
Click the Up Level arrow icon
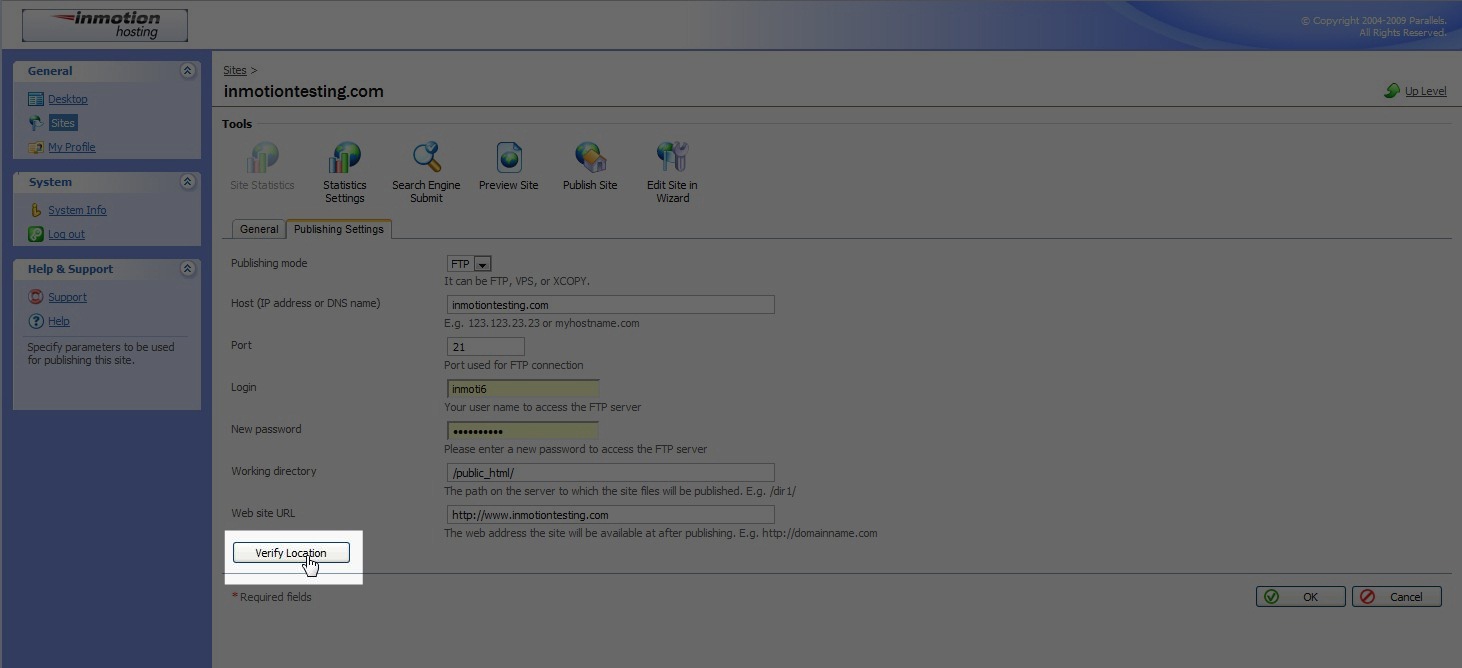point(1392,91)
